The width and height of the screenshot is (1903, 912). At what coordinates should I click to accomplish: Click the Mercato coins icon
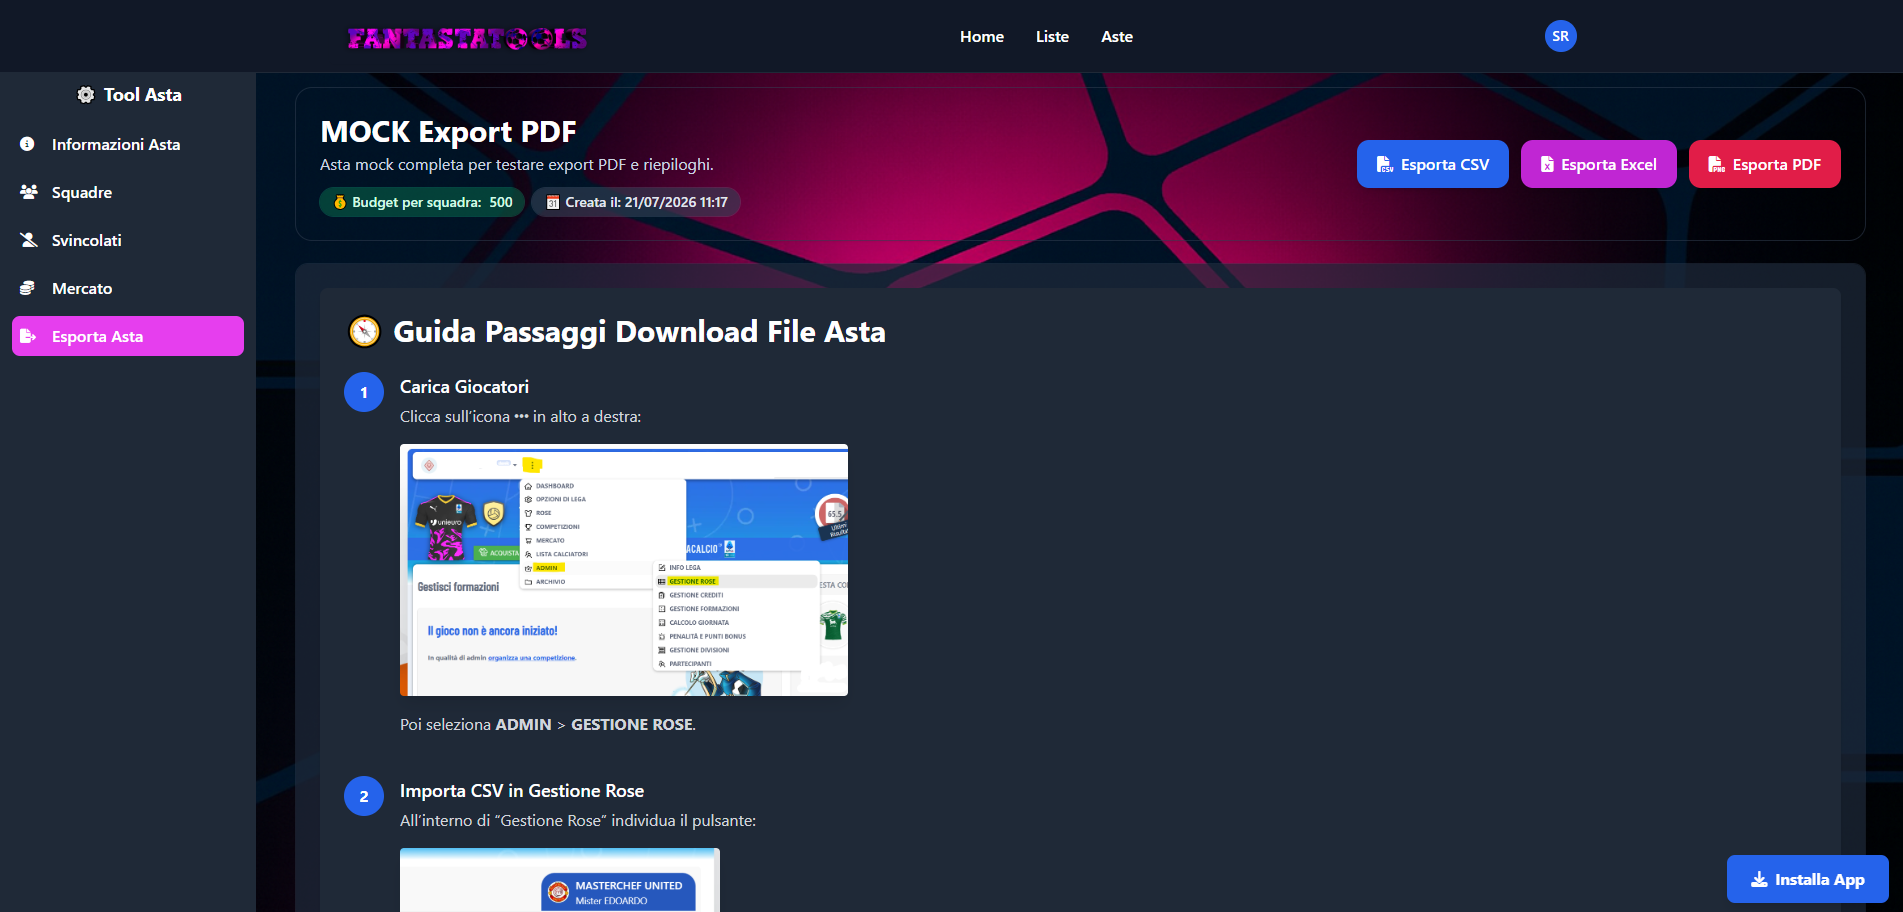28,288
